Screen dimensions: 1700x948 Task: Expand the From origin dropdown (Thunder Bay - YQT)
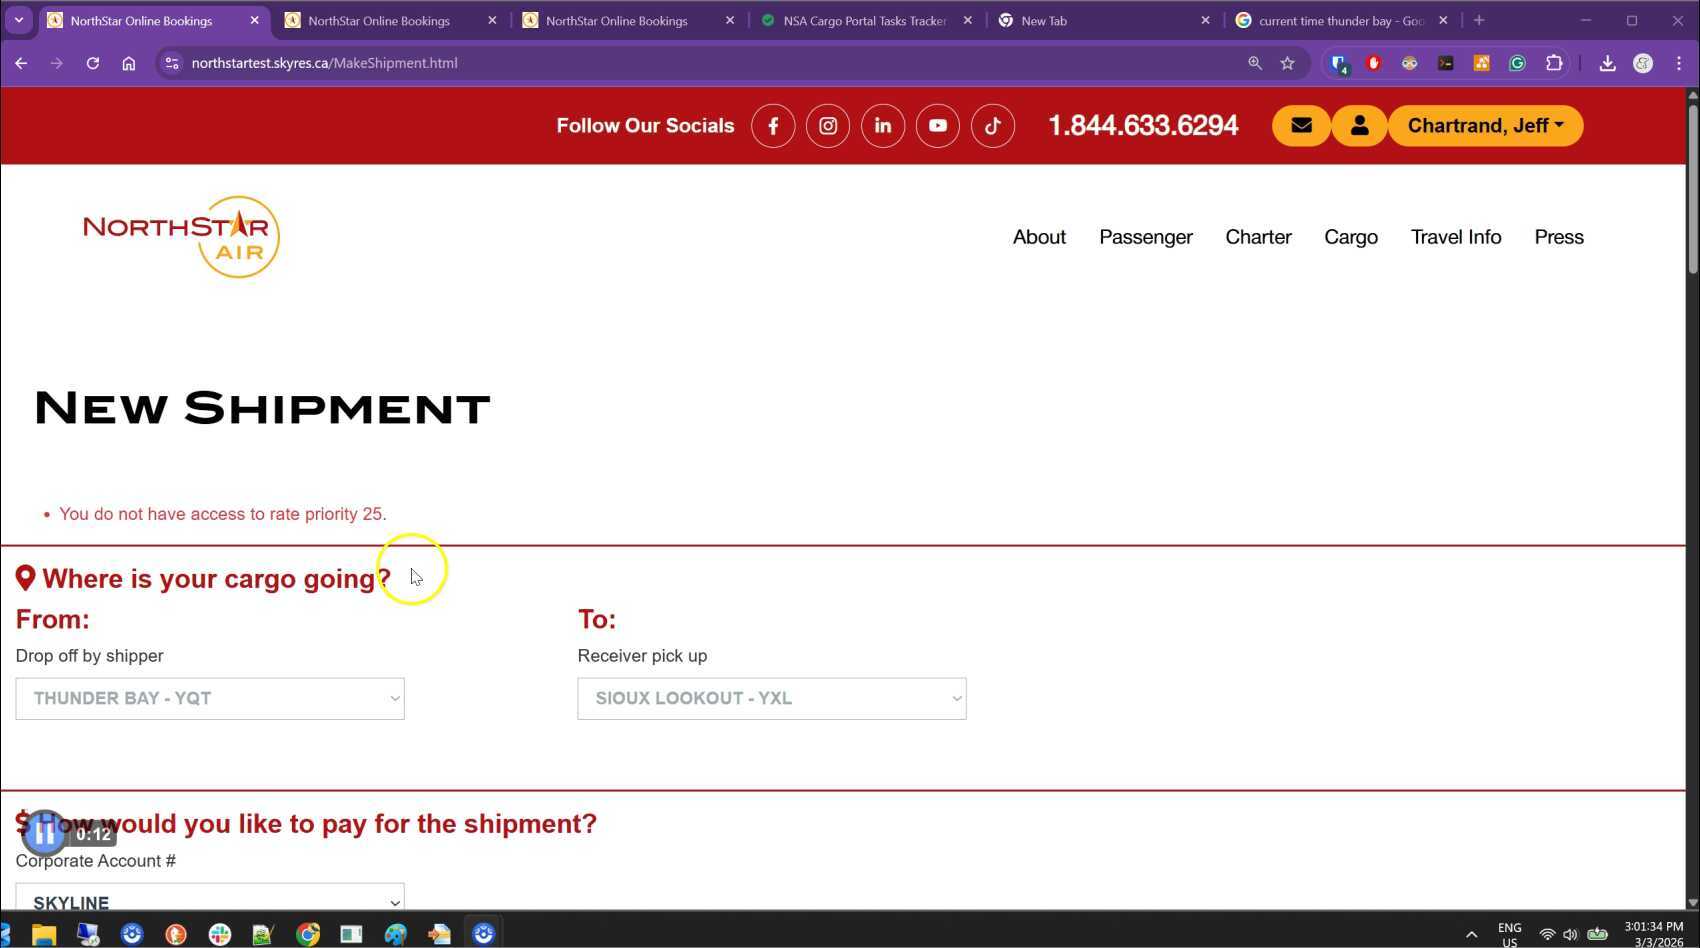[210, 699]
